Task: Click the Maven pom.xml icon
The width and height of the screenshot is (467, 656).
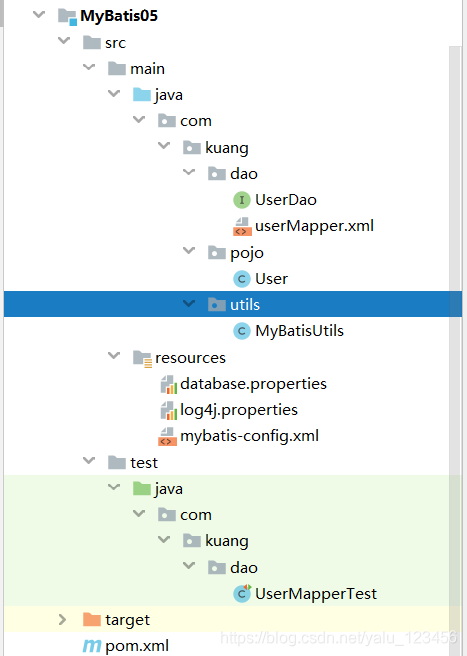Action: click(92, 646)
